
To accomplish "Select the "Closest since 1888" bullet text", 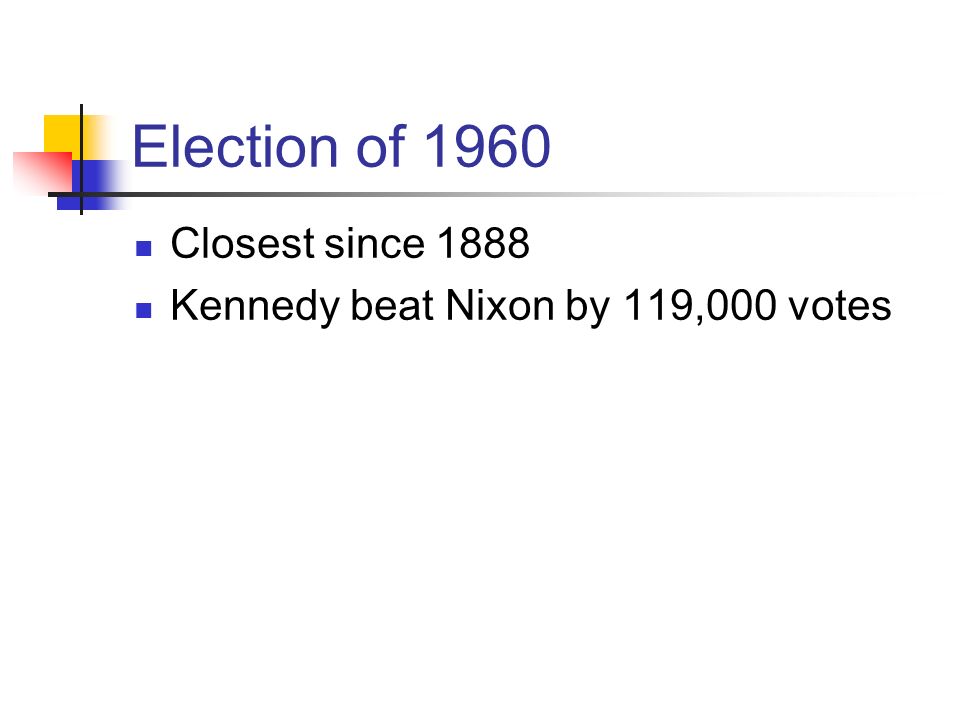I will coord(350,243).
